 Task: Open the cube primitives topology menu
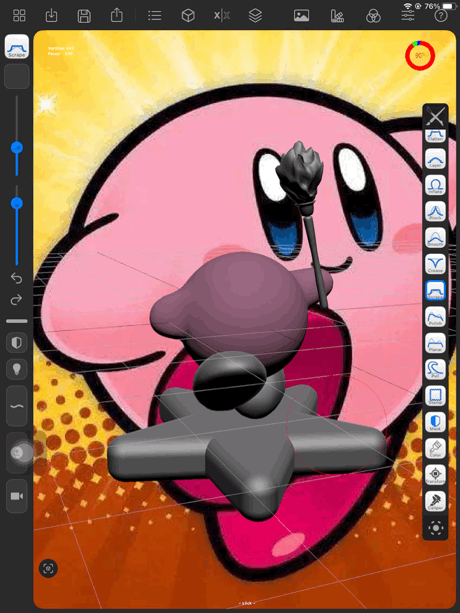(x=188, y=16)
